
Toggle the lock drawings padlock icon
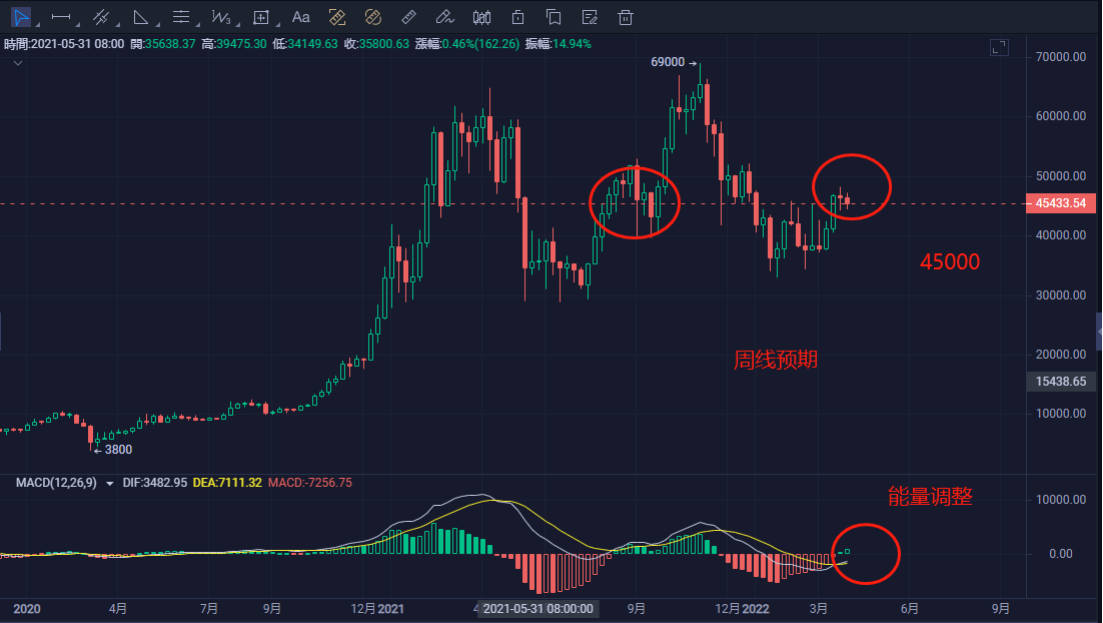click(518, 17)
